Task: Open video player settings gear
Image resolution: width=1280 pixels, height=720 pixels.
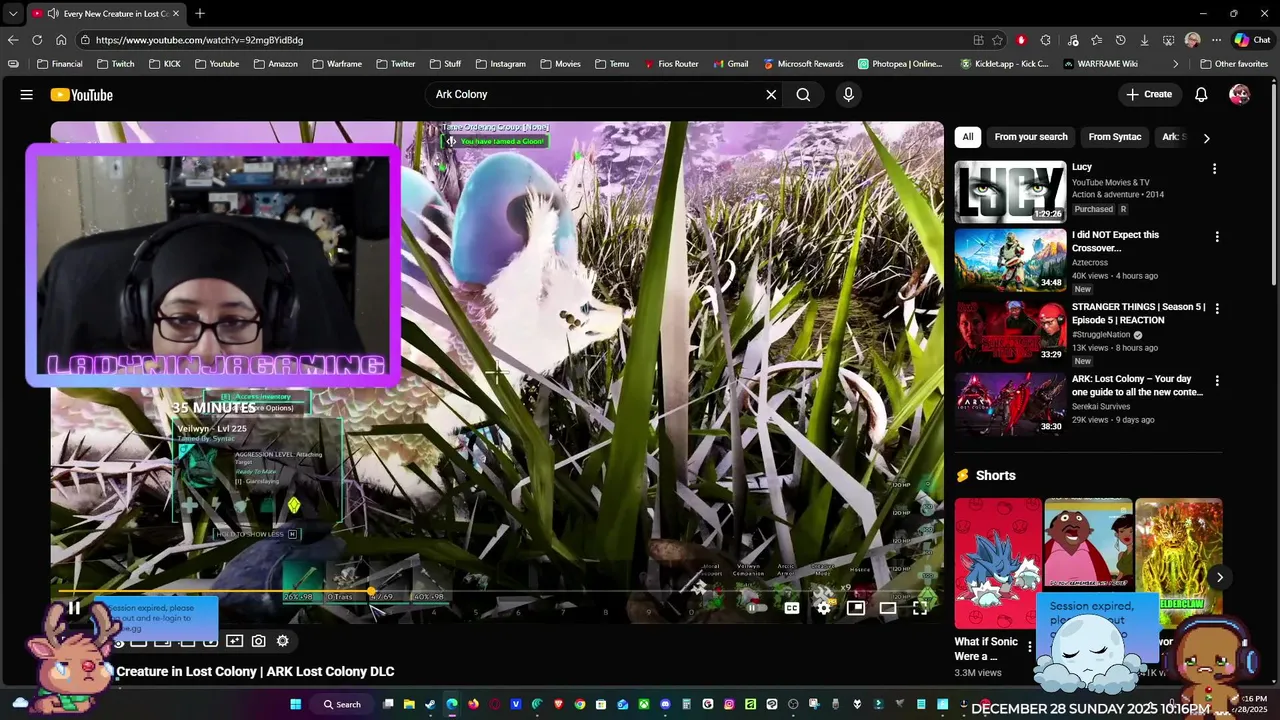Action: tap(823, 608)
